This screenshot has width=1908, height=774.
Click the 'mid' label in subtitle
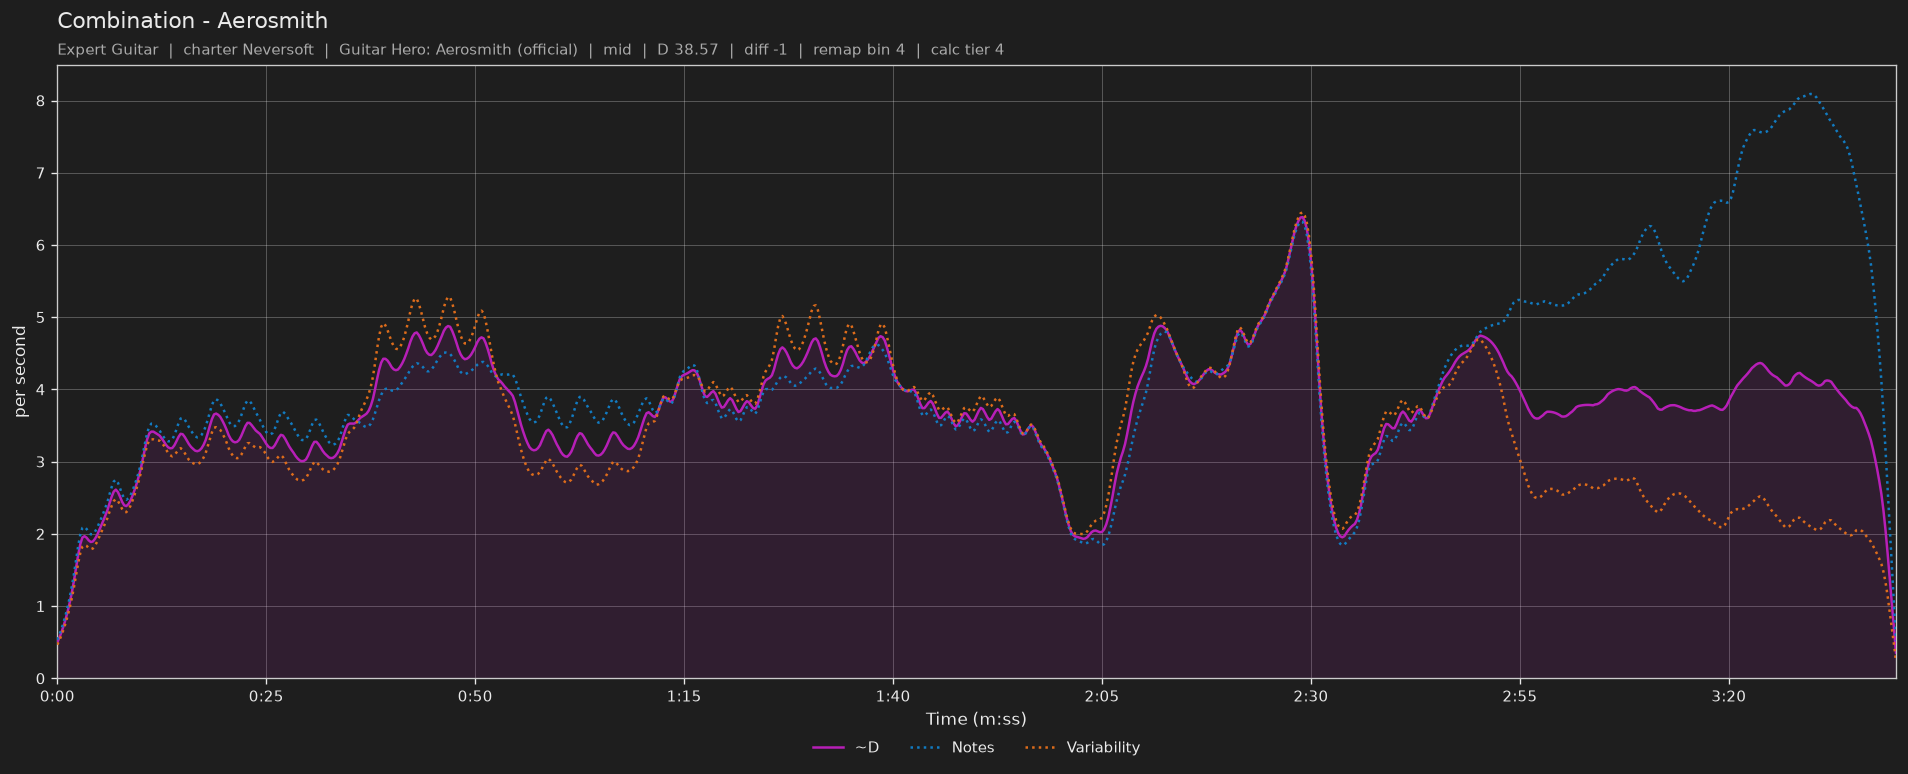tap(617, 50)
